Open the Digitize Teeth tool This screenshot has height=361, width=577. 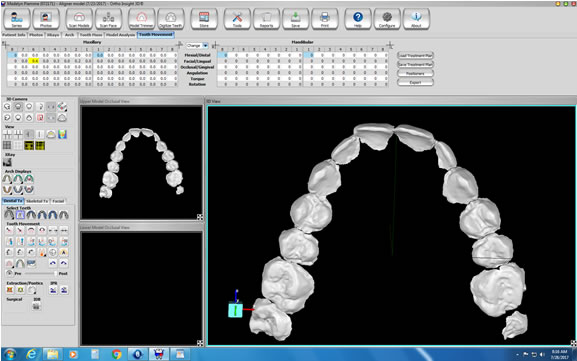point(171,19)
